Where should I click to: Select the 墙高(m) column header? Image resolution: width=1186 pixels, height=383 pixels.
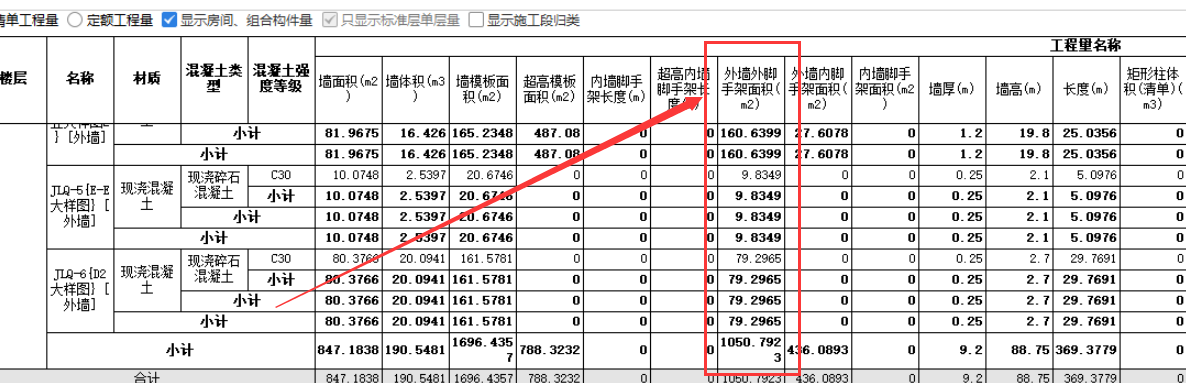(x=1020, y=89)
